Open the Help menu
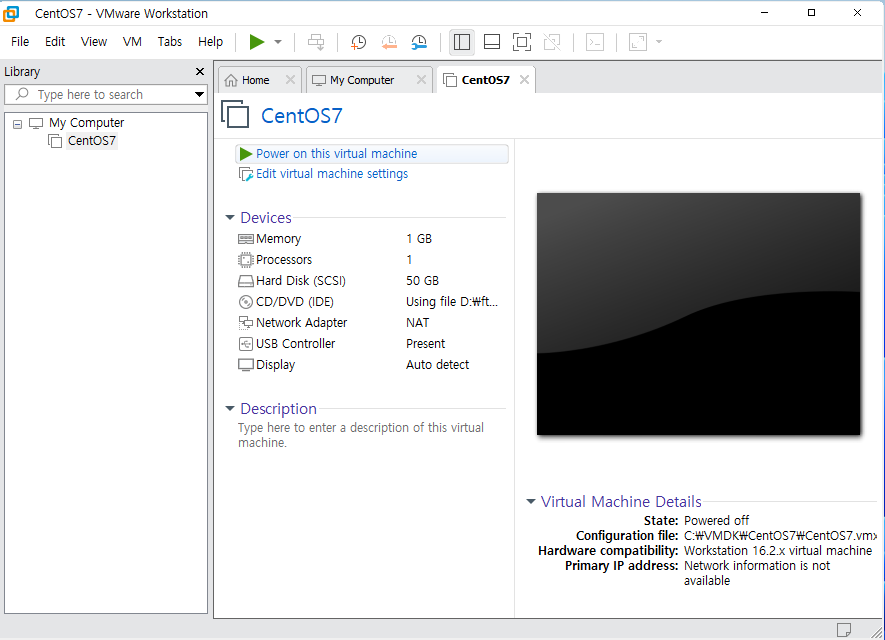 coord(210,42)
